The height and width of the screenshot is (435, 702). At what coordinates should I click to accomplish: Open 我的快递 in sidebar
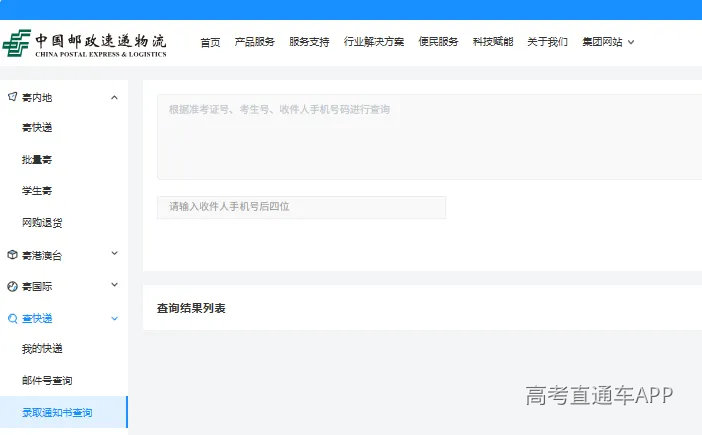pos(42,349)
